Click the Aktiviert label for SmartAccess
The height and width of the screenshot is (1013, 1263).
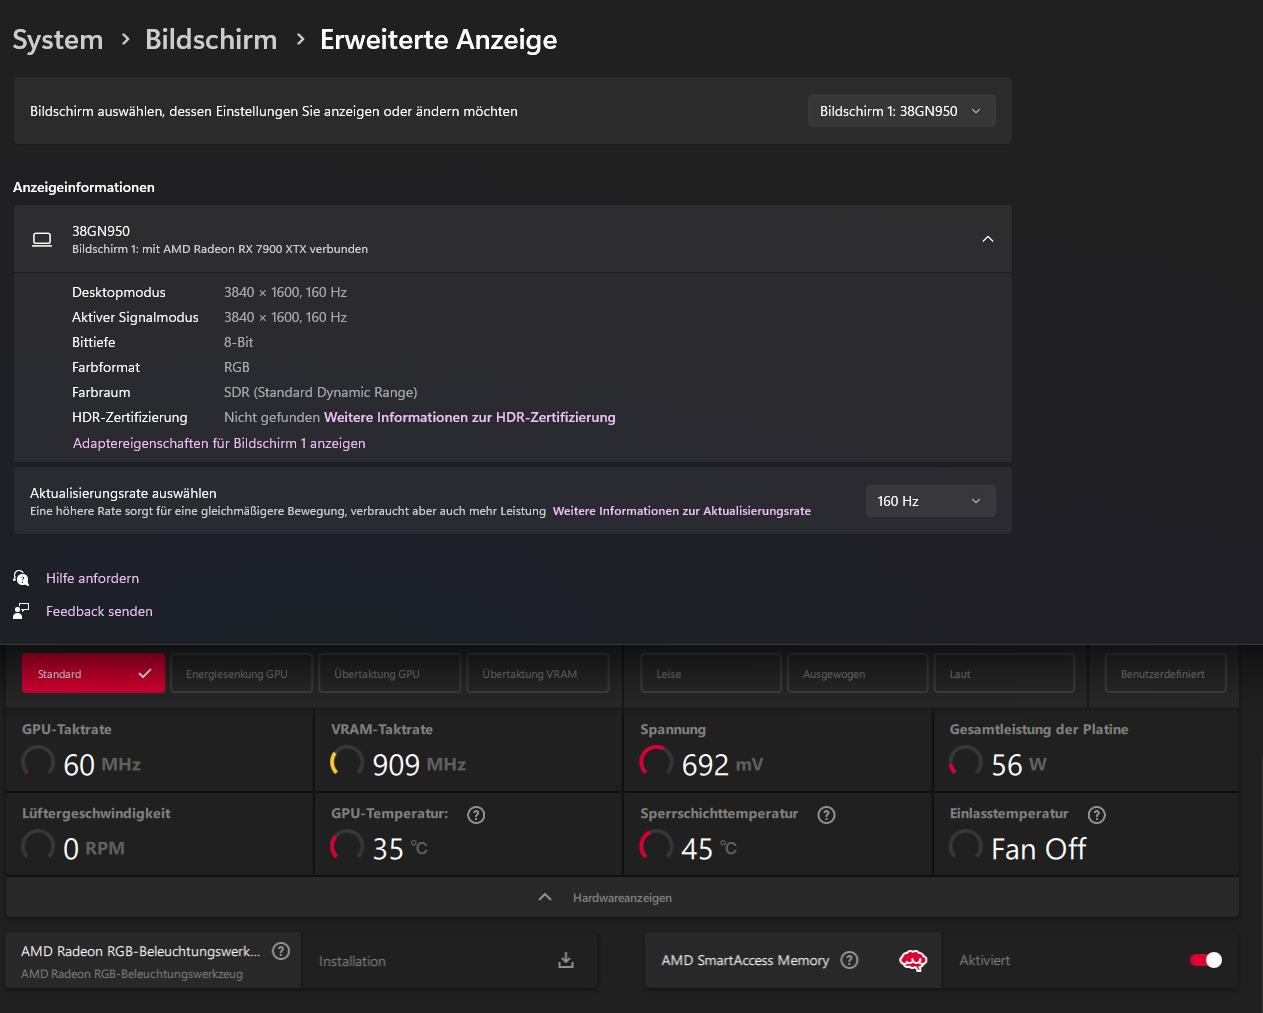[985, 960]
